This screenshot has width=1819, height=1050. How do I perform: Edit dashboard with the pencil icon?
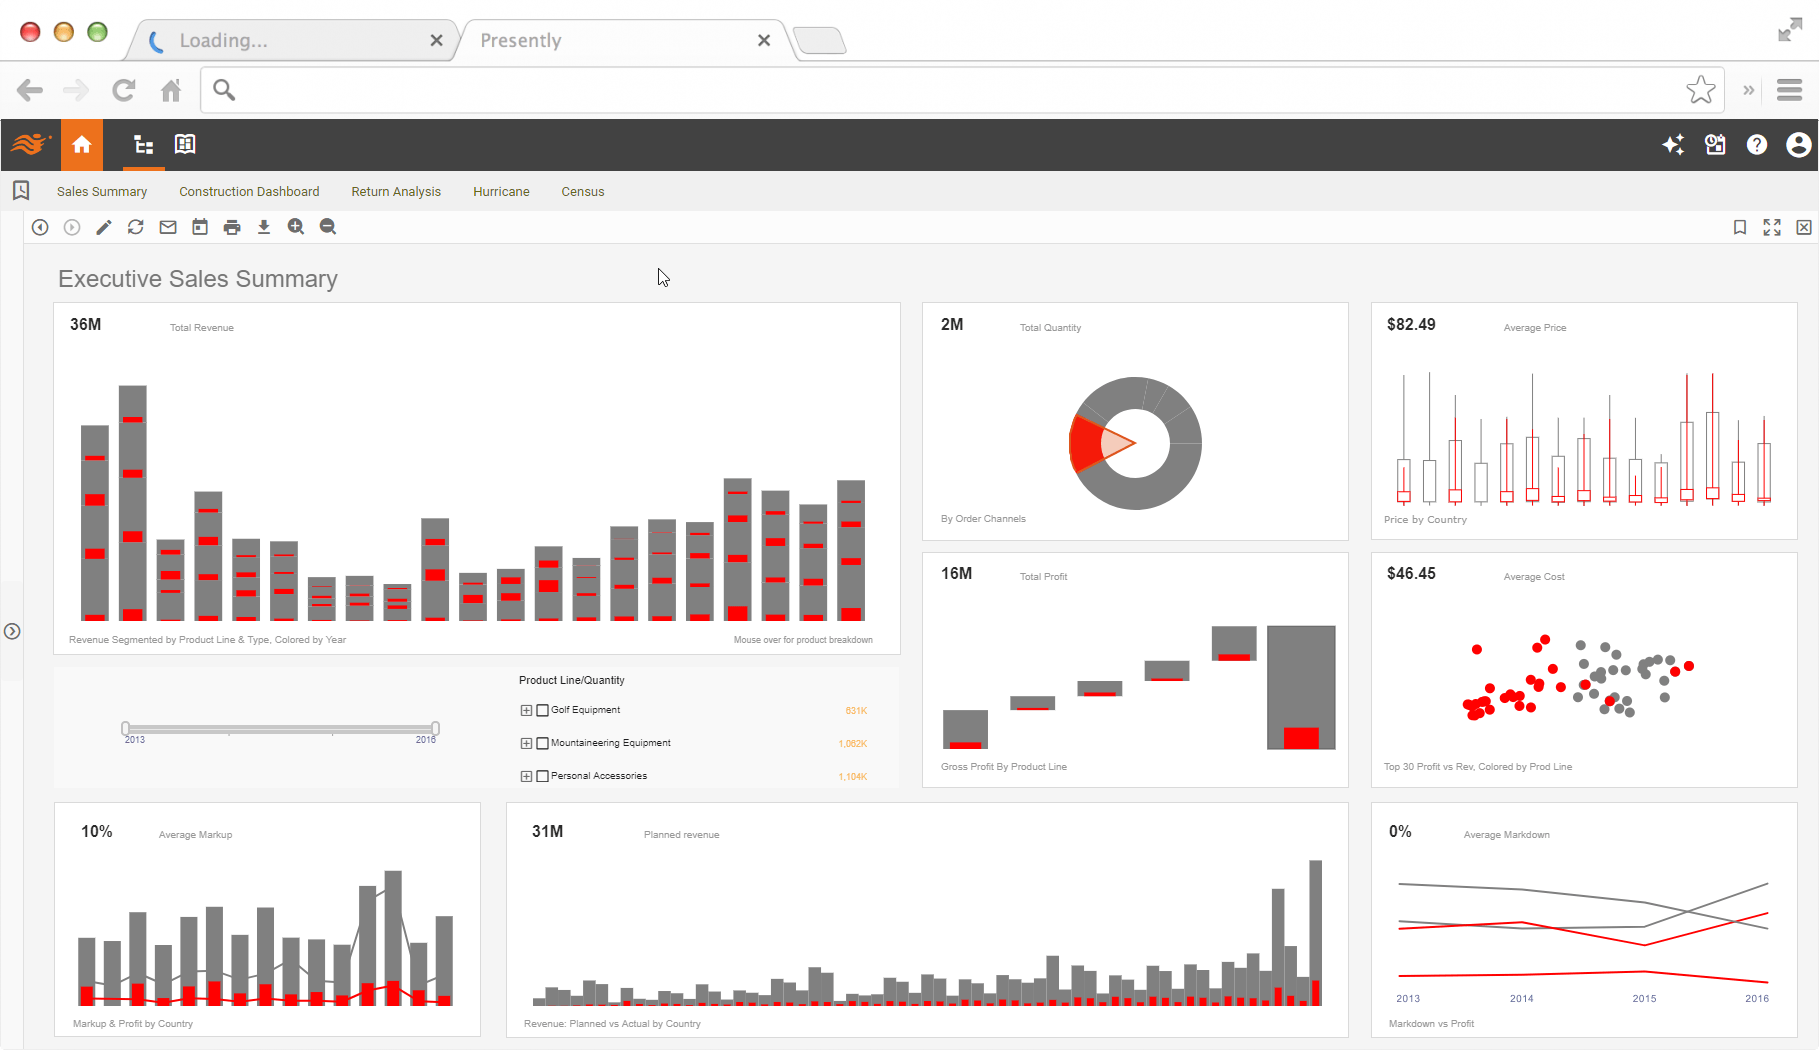(104, 227)
